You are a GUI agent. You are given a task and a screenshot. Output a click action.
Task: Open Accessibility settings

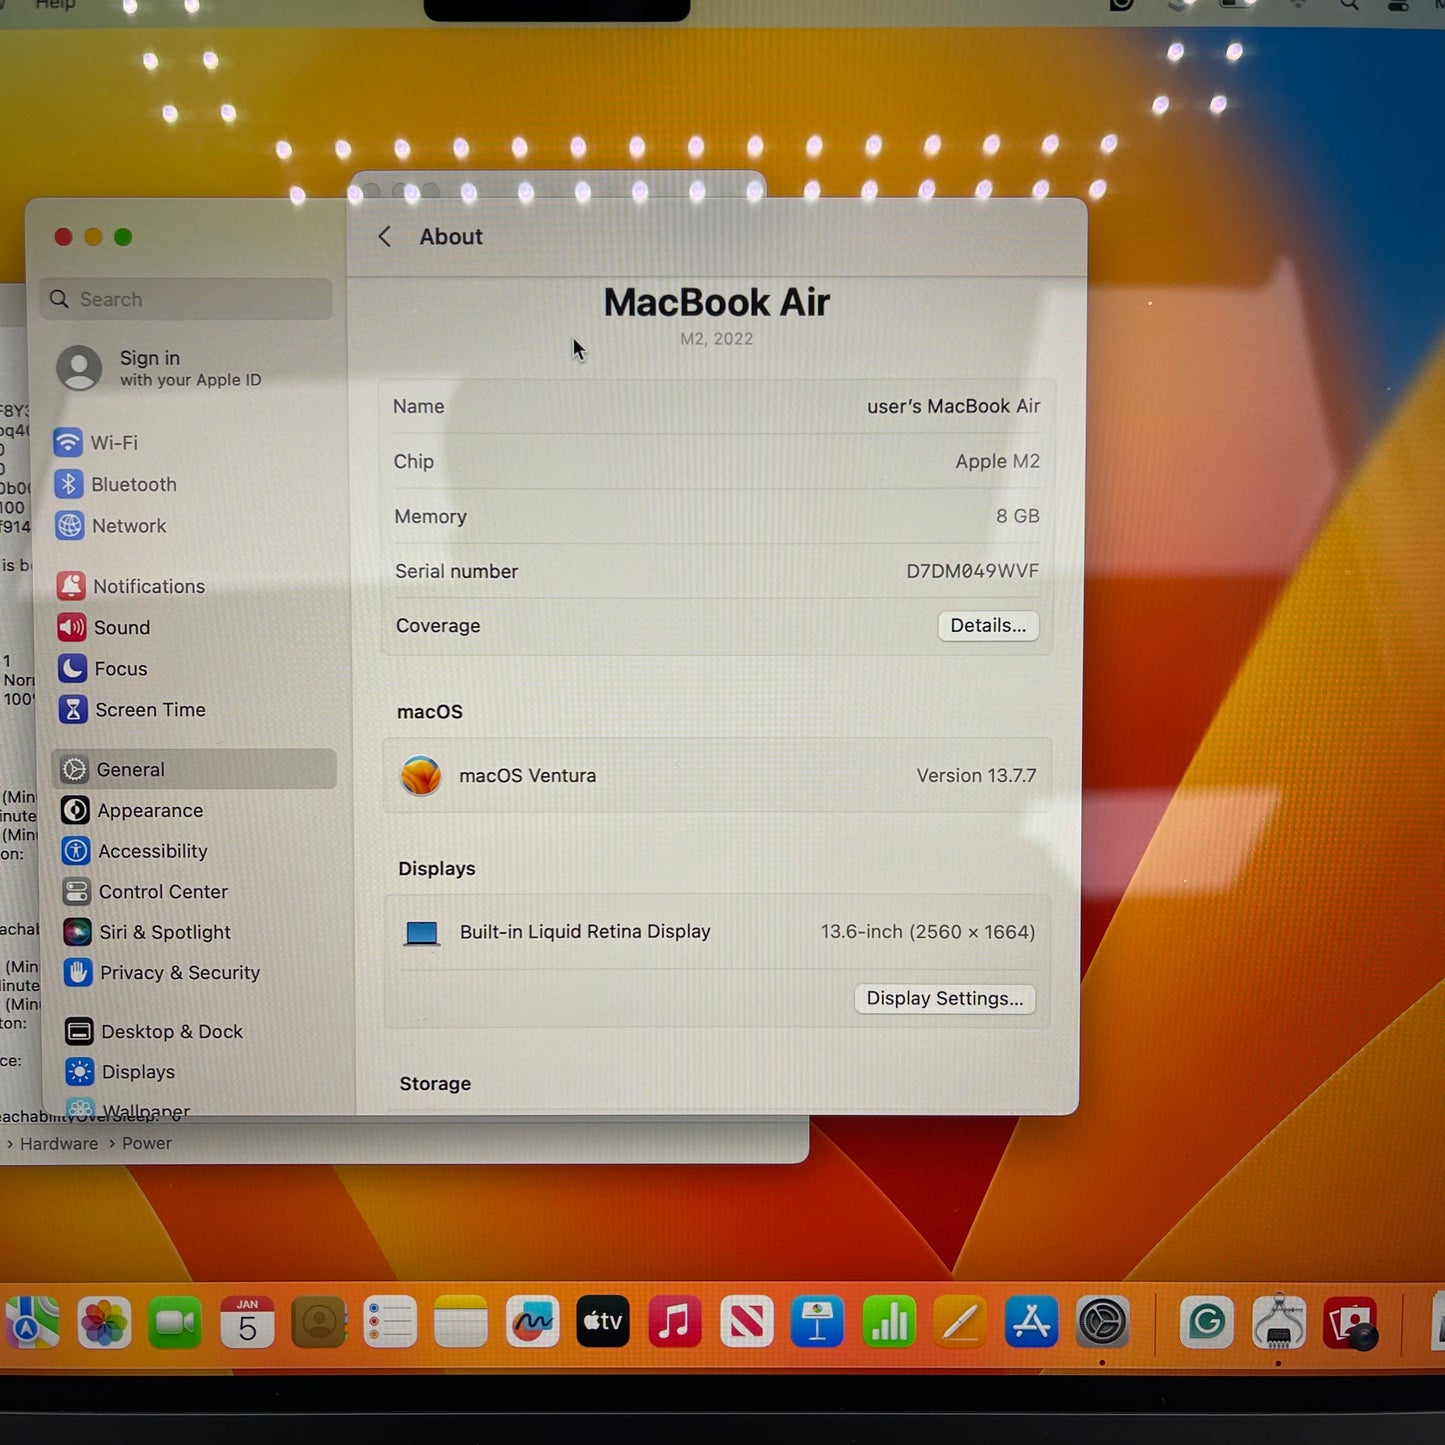153,851
